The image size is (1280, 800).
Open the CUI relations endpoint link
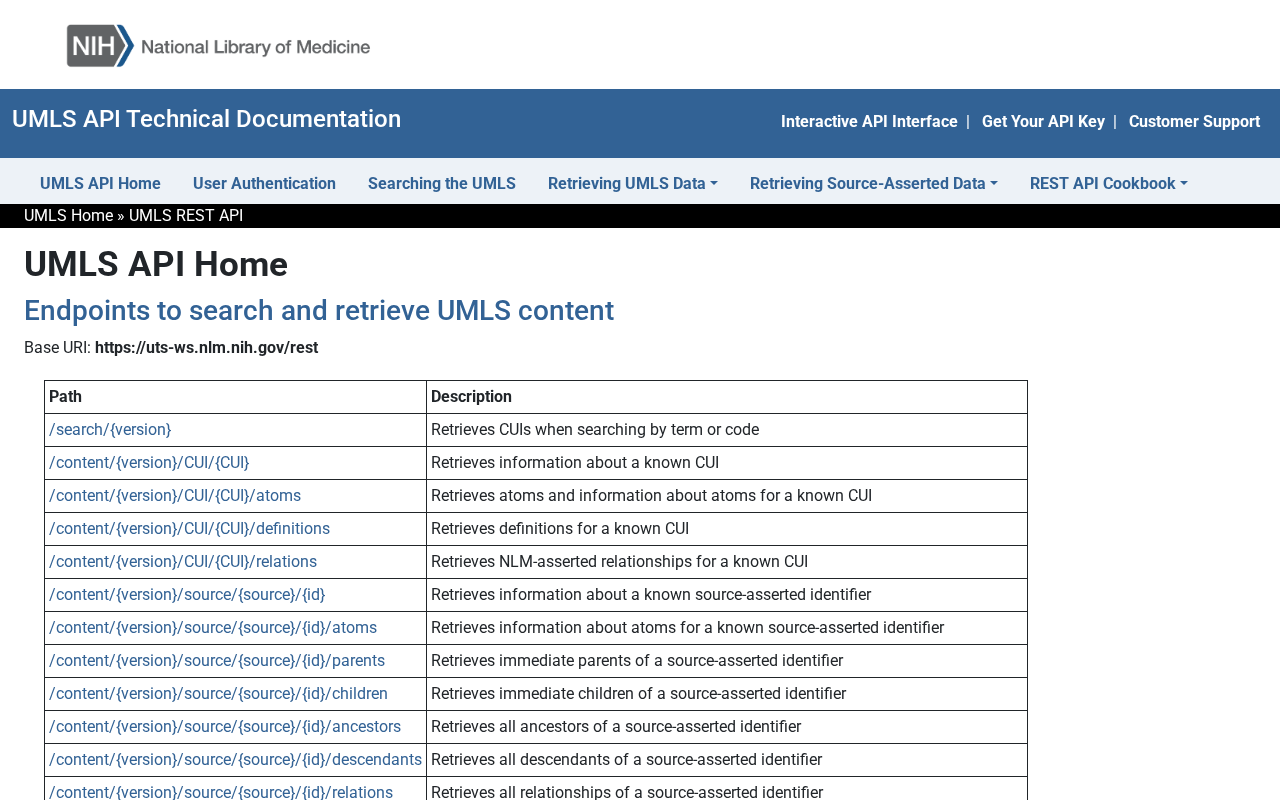point(183,562)
